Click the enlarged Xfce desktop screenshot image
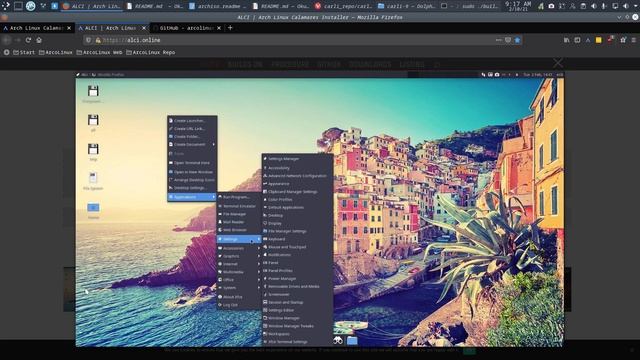Screen dimensions: 640x360 click(x=320, y=209)
